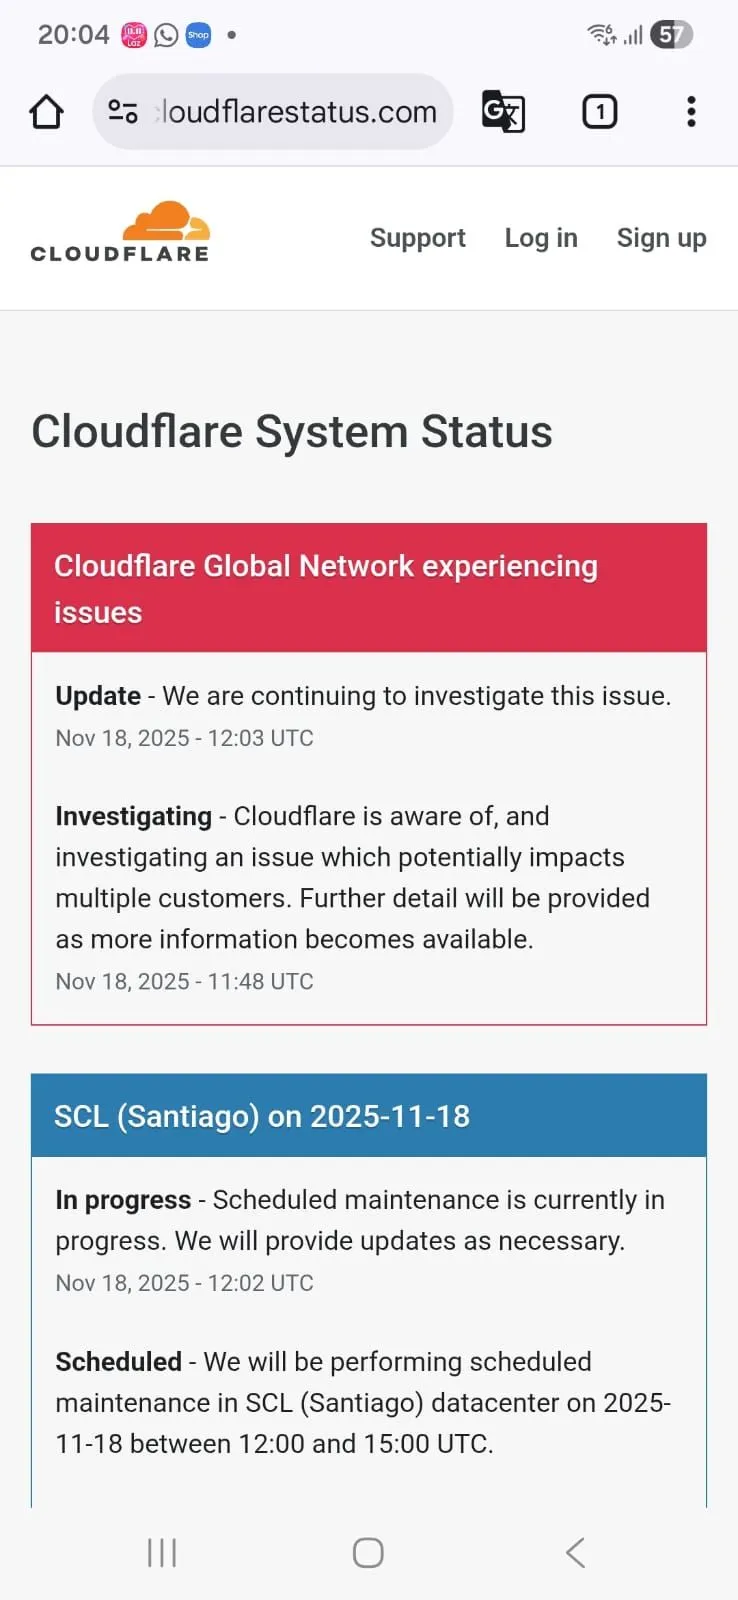Screen dimensions: 738x1600
Task: Open the Log in link
Action: (x=541, y=238)
